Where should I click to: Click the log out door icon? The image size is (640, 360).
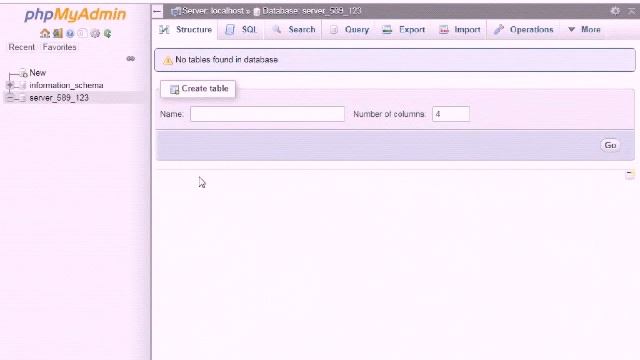(58, 33)
